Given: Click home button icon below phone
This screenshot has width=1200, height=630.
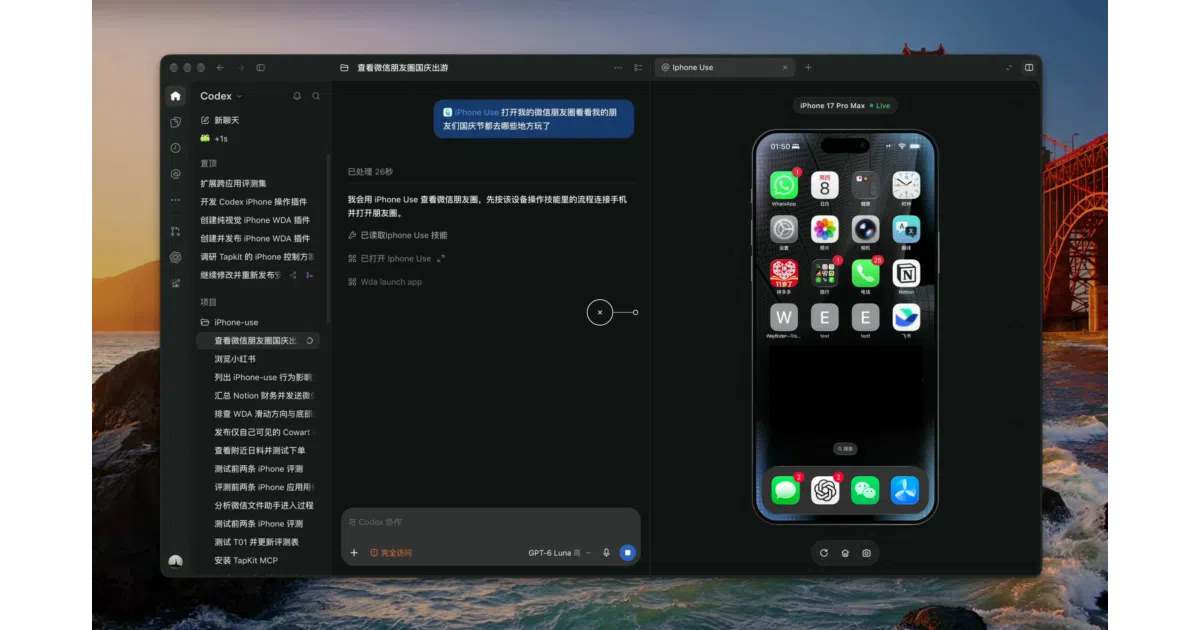Looking at the screenshot, I should click(845, 553).
